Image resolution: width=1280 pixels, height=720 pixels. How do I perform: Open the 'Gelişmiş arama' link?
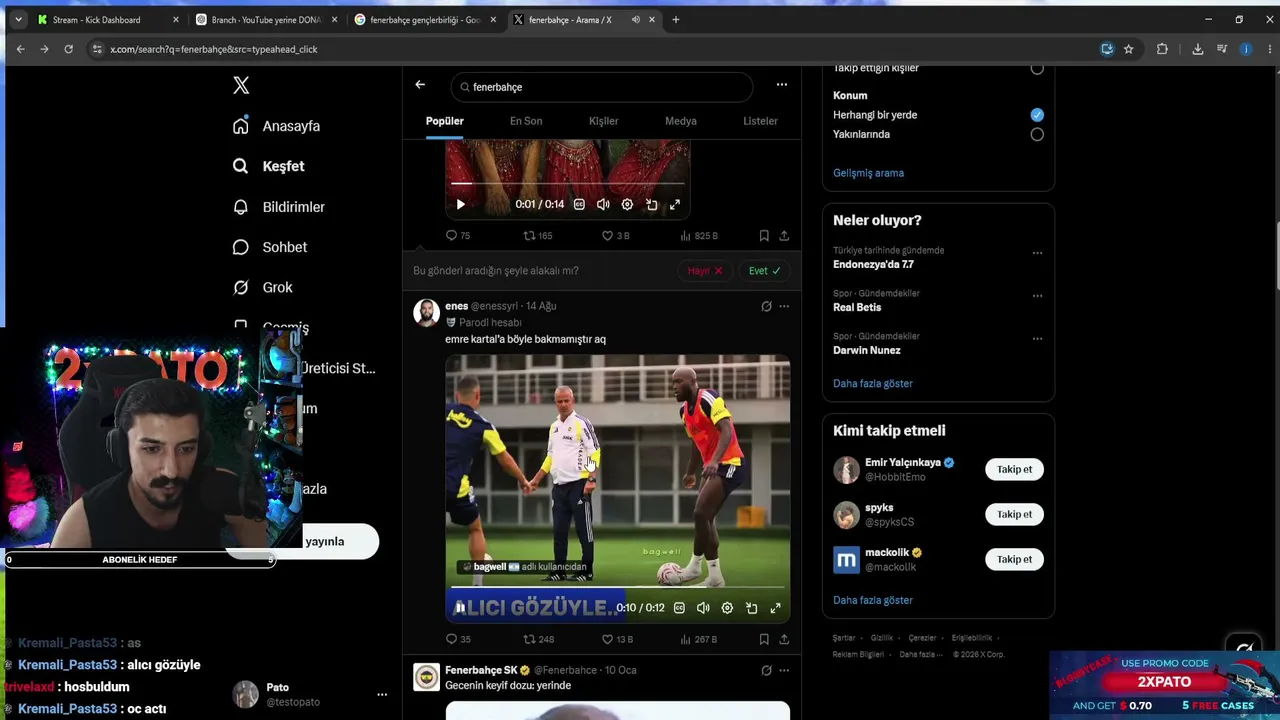(x=868, y=173)
